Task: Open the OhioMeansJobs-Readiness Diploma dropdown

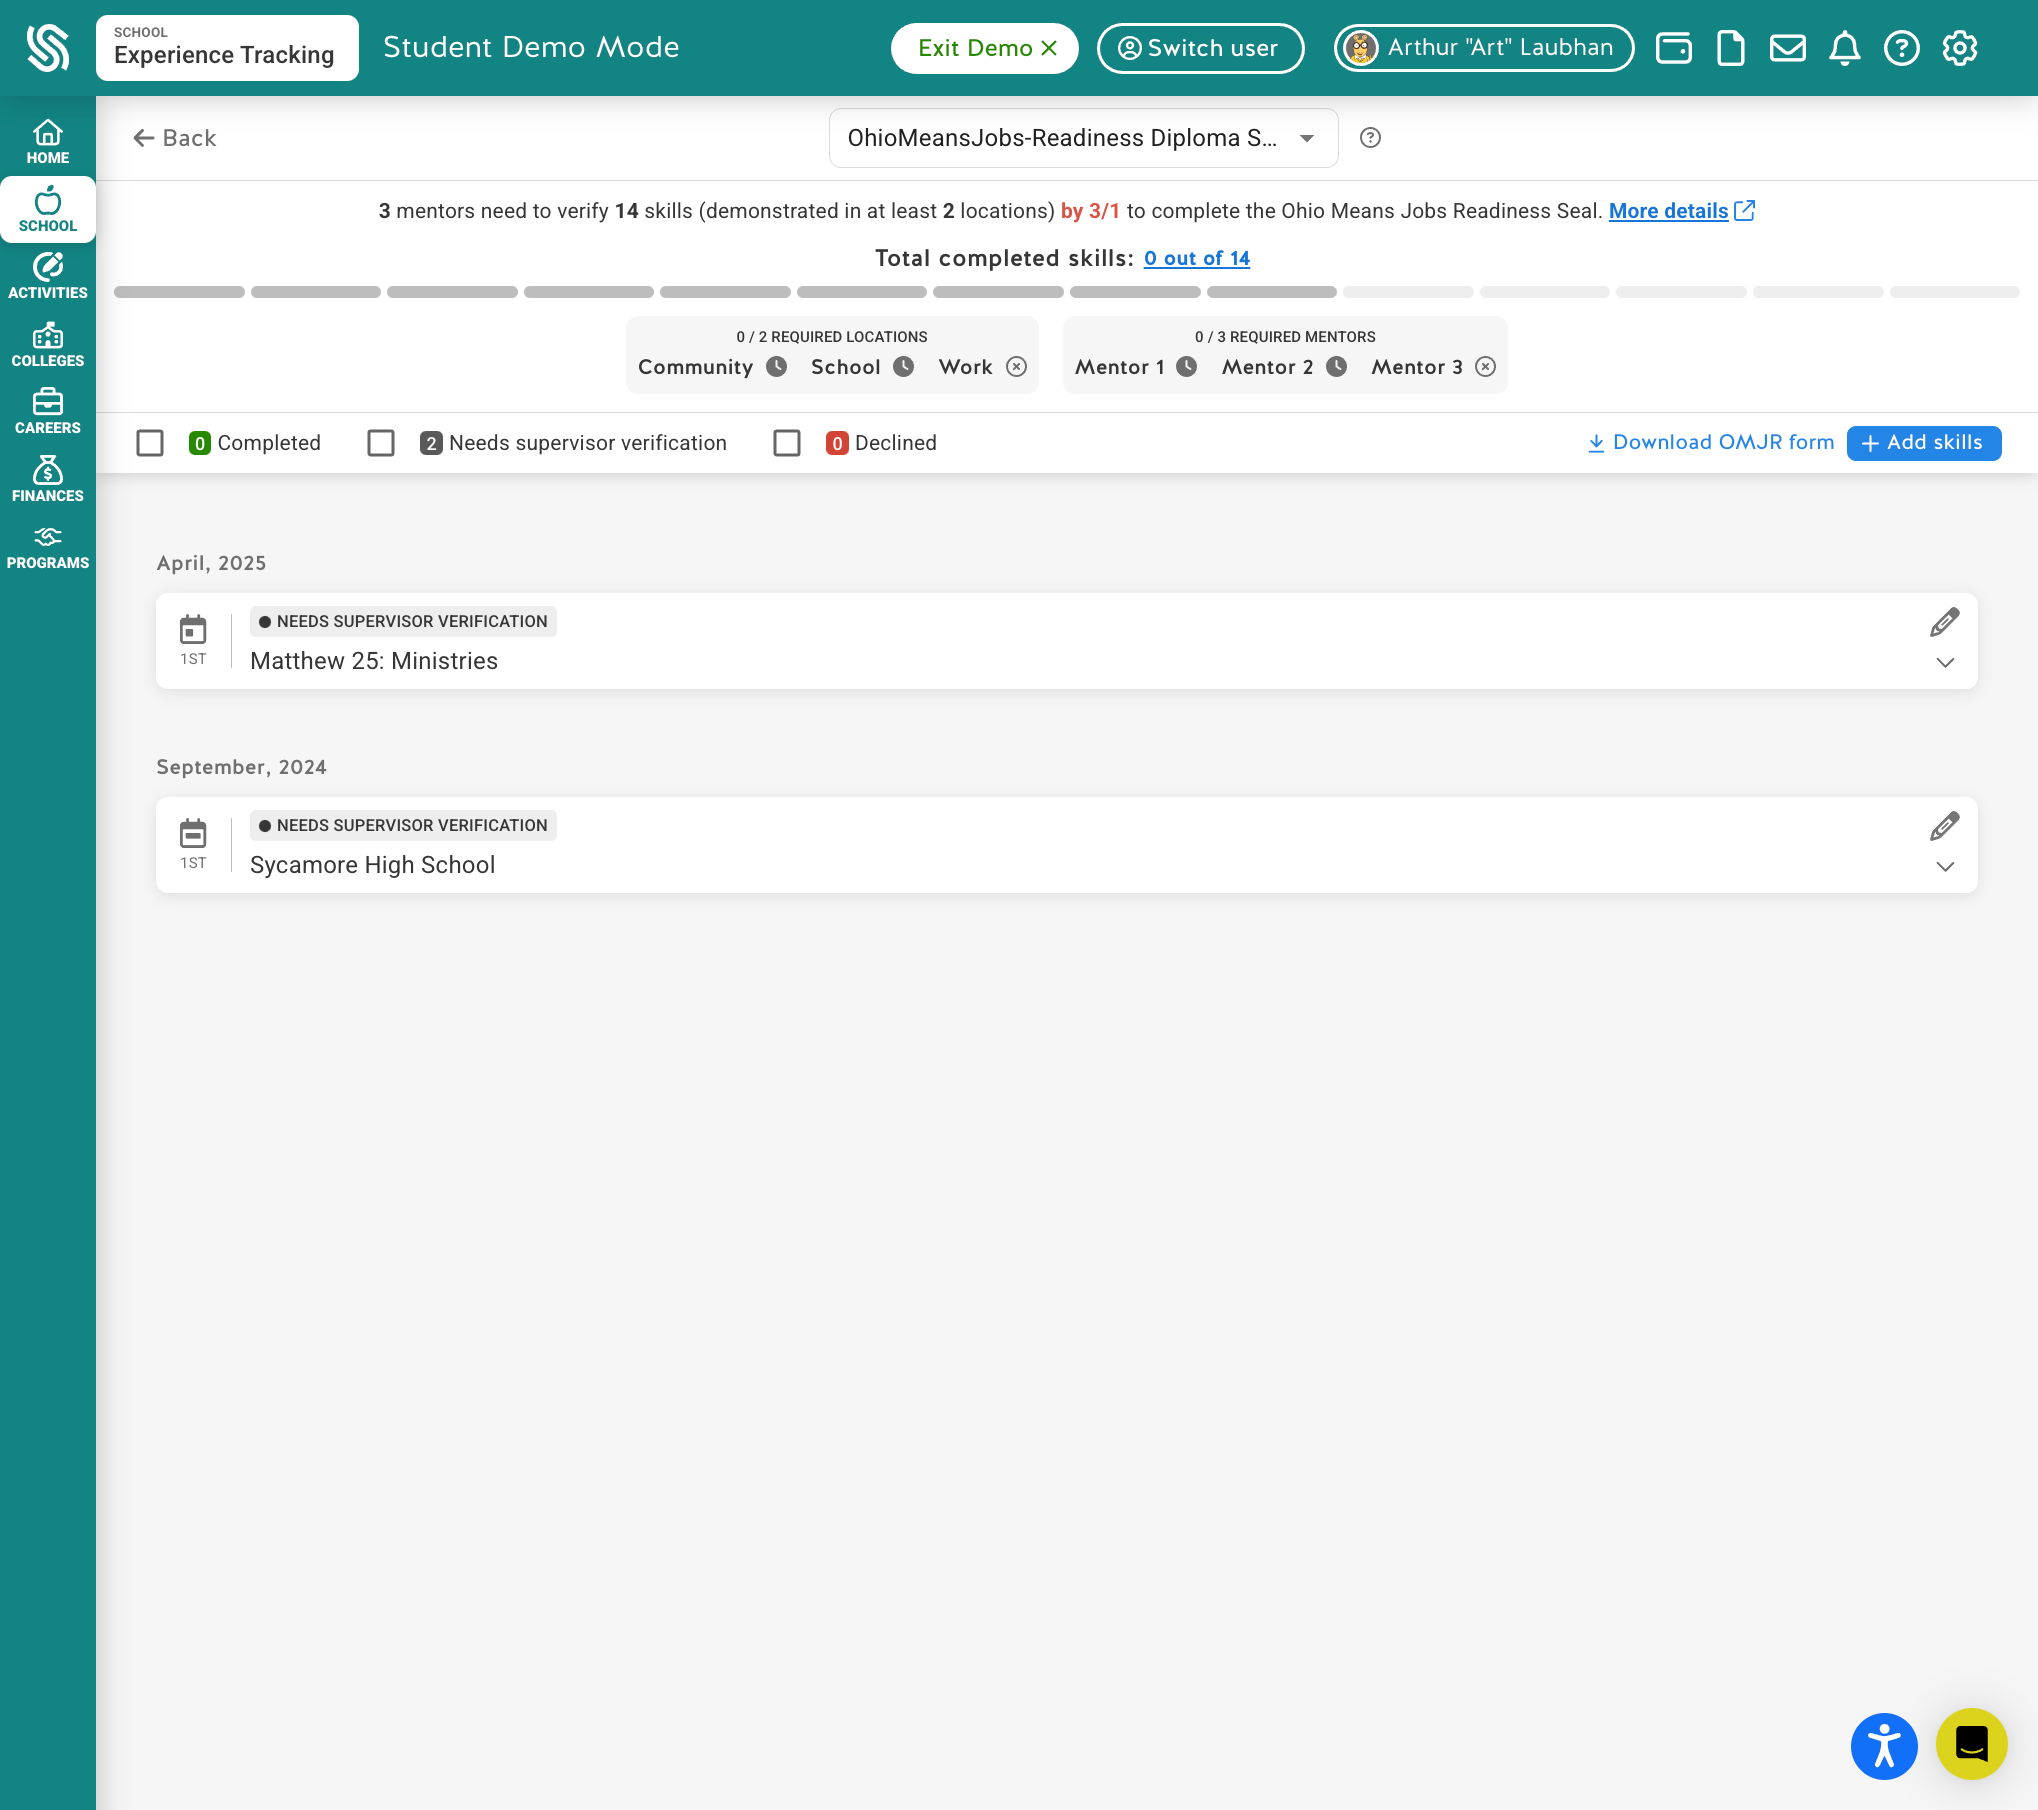Action: click(x=1083, y=138)
